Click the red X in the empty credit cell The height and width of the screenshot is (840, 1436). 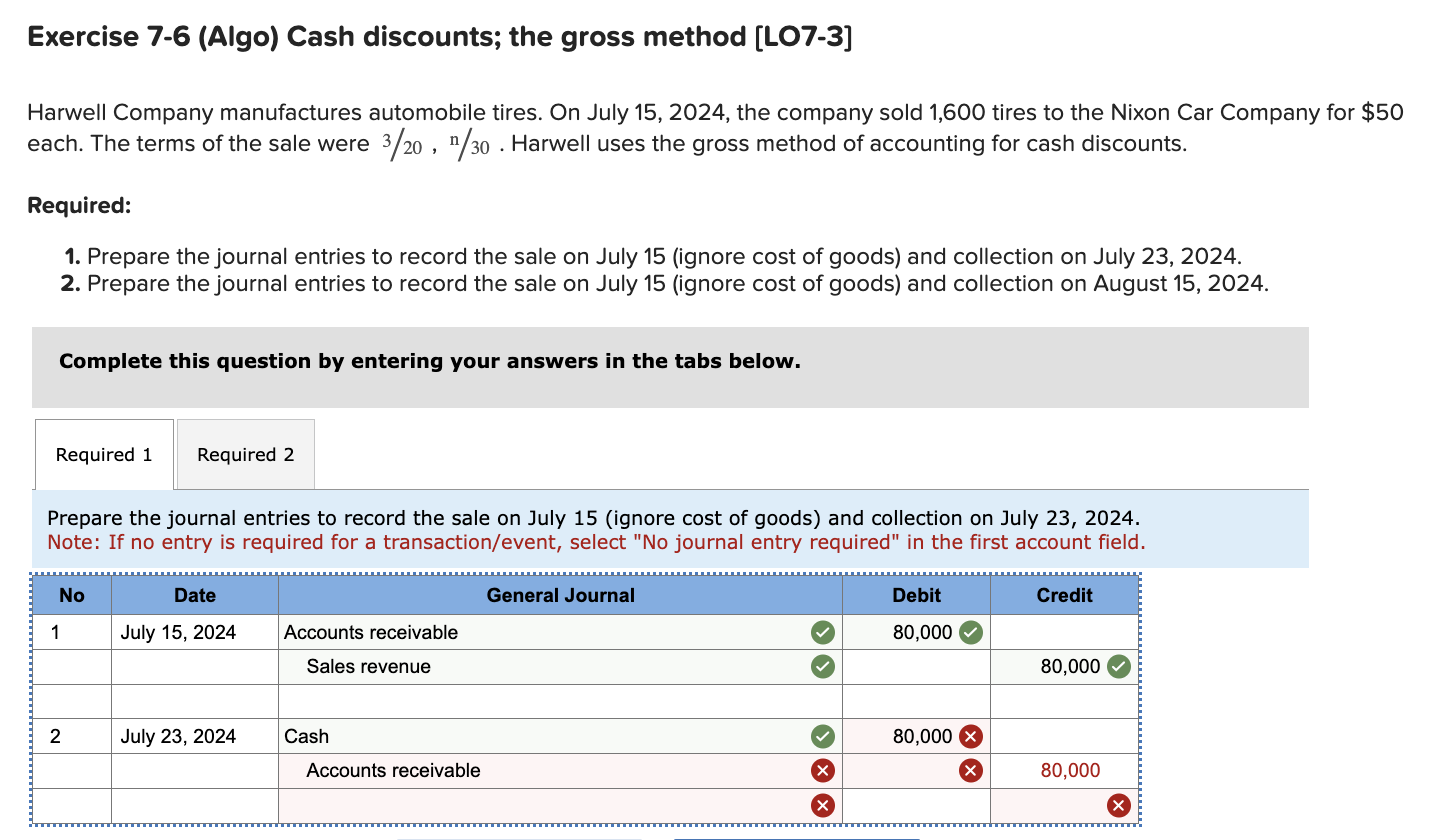pyautogui.click(x=1117, y=805)
